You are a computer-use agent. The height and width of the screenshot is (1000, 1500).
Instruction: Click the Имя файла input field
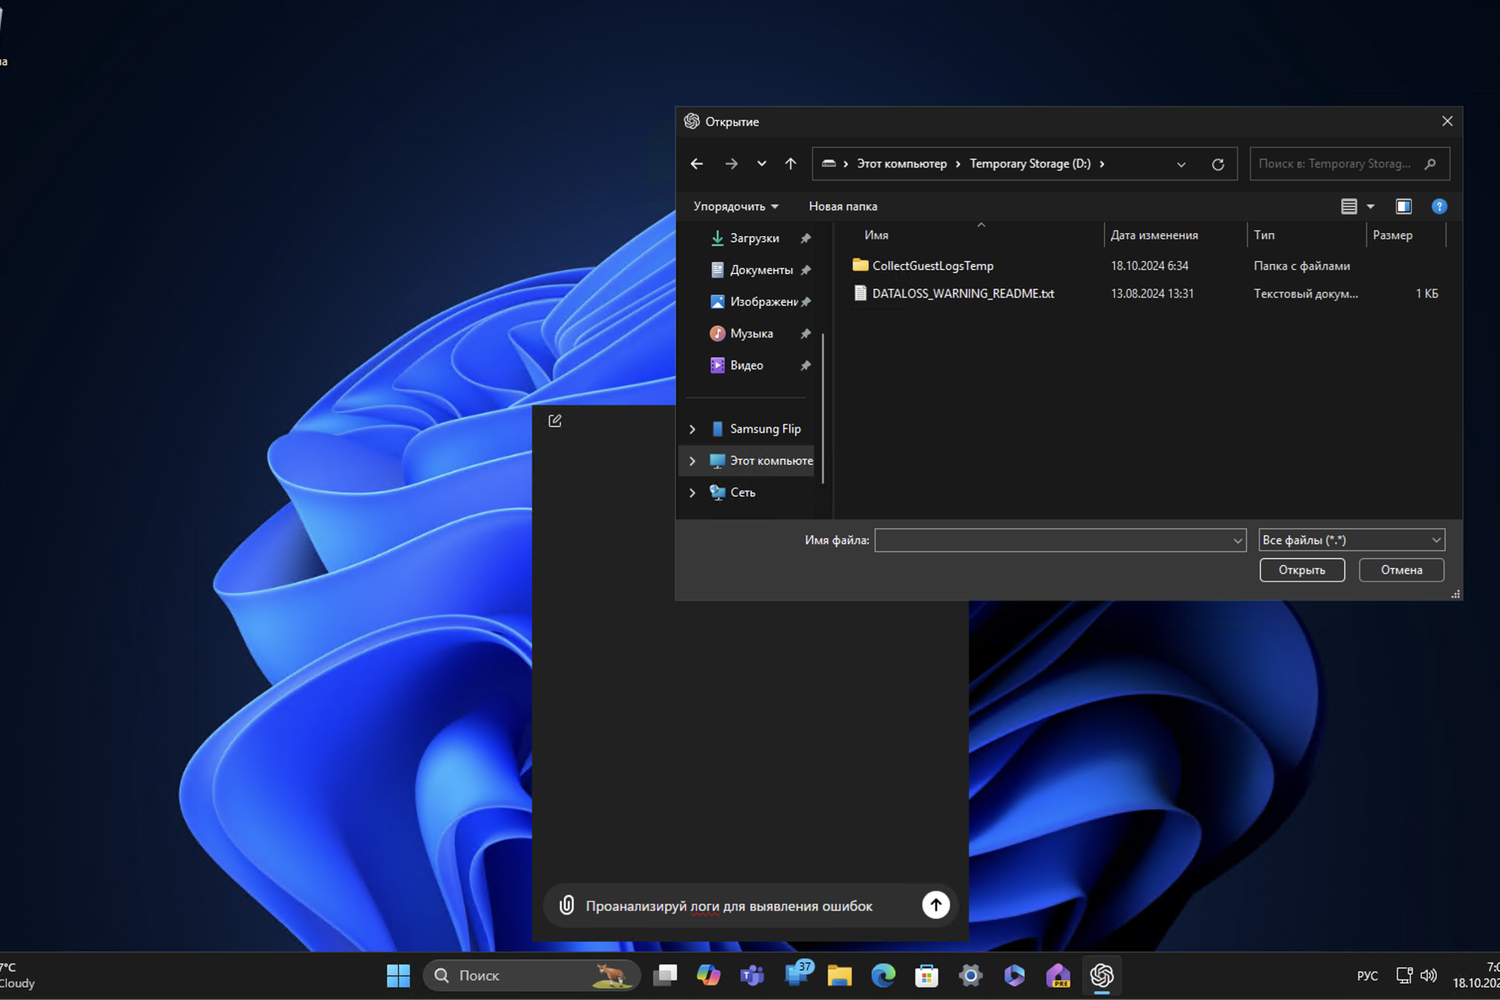click(x=1050, y=540)
